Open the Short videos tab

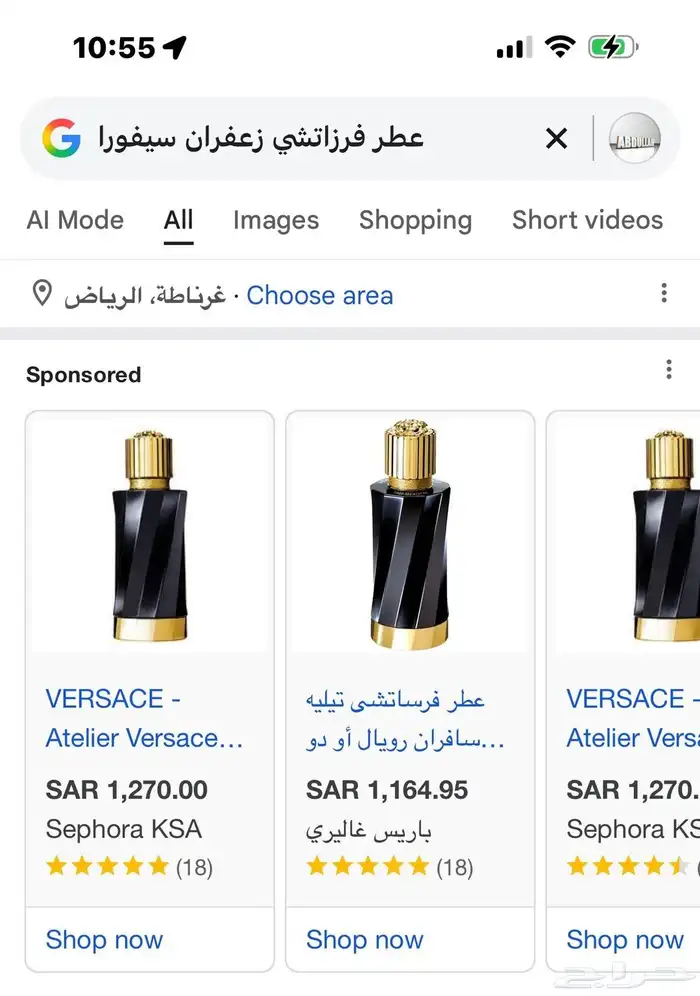click(587, 220)
